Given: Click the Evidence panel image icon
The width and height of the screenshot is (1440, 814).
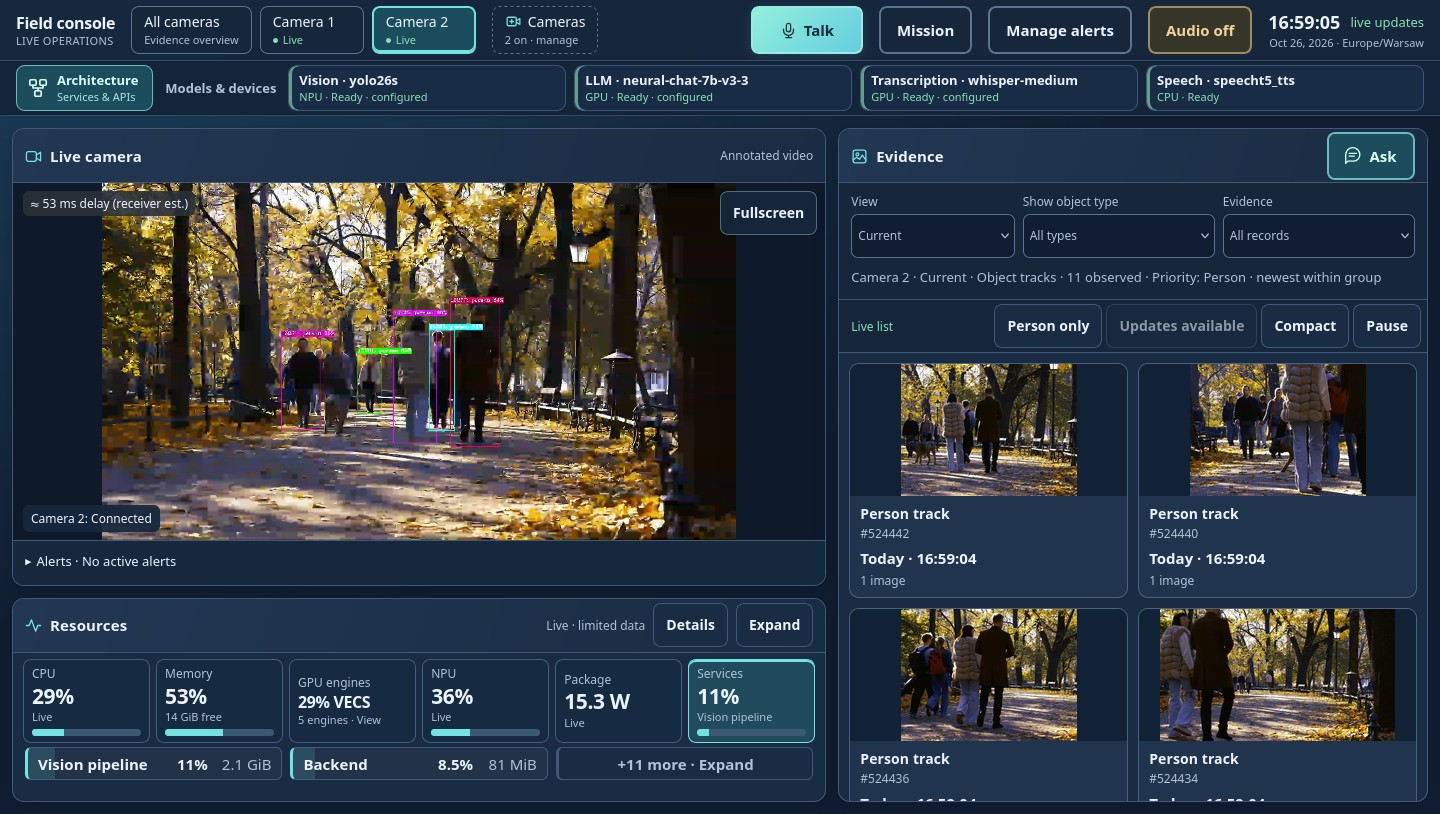Looking at the screenshot, I should pos(859,157).
